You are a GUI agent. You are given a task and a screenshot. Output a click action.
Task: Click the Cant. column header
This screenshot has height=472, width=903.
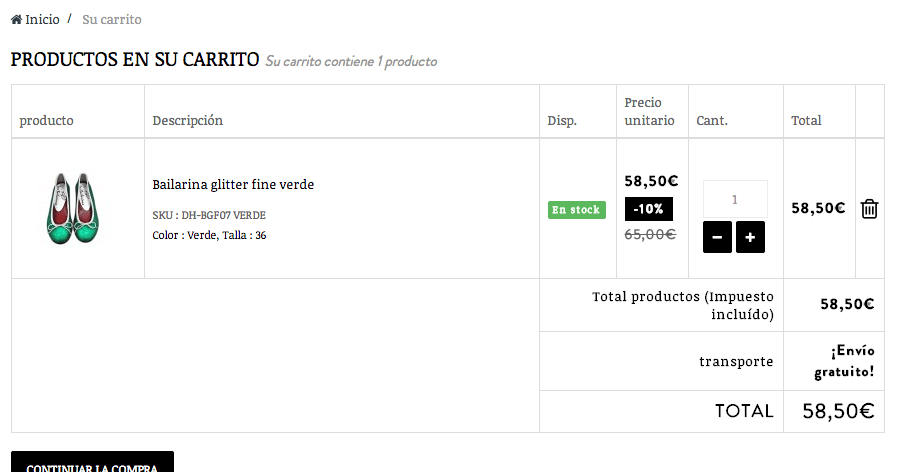[712, 120]
